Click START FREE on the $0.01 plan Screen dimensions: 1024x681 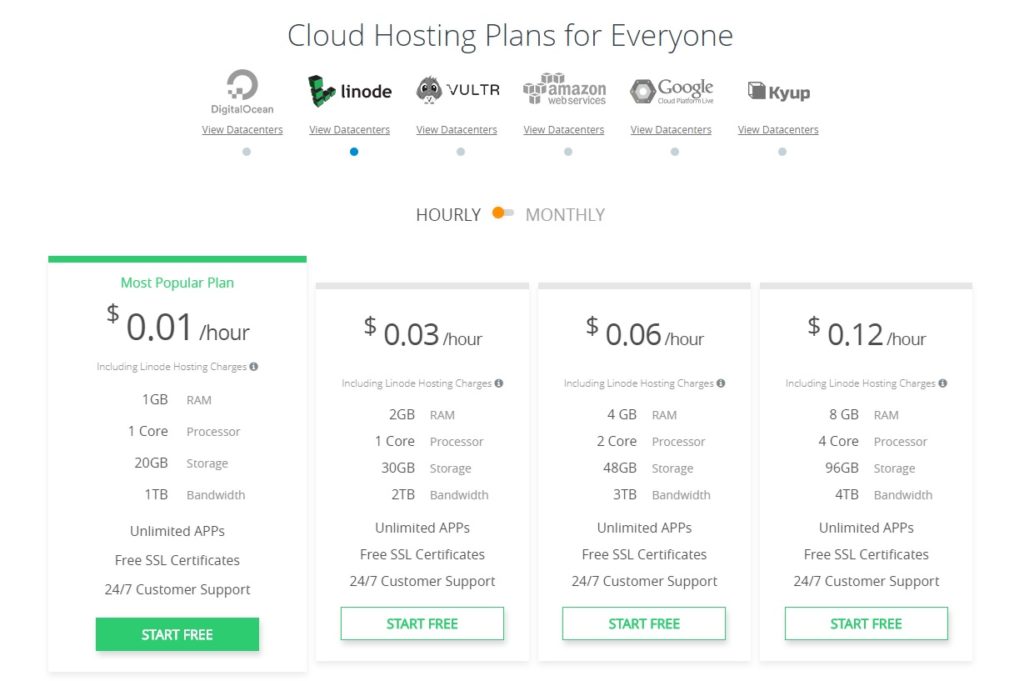(177, 634)
